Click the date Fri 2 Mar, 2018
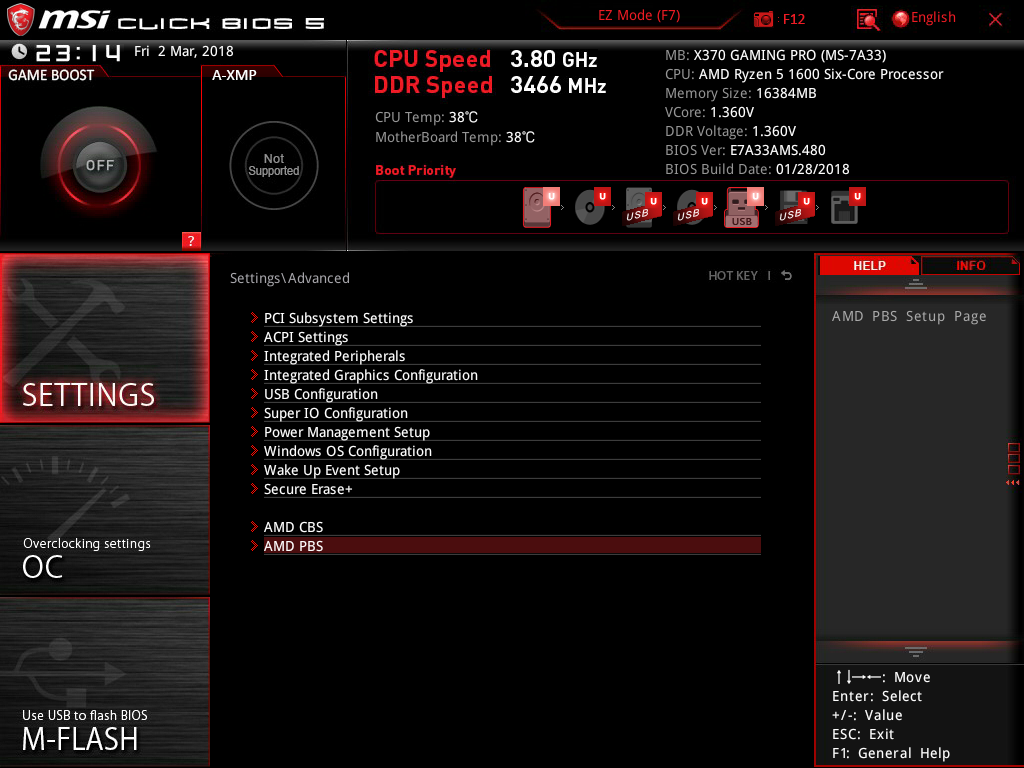1024x768 pixels. click(x=184, y=51)
